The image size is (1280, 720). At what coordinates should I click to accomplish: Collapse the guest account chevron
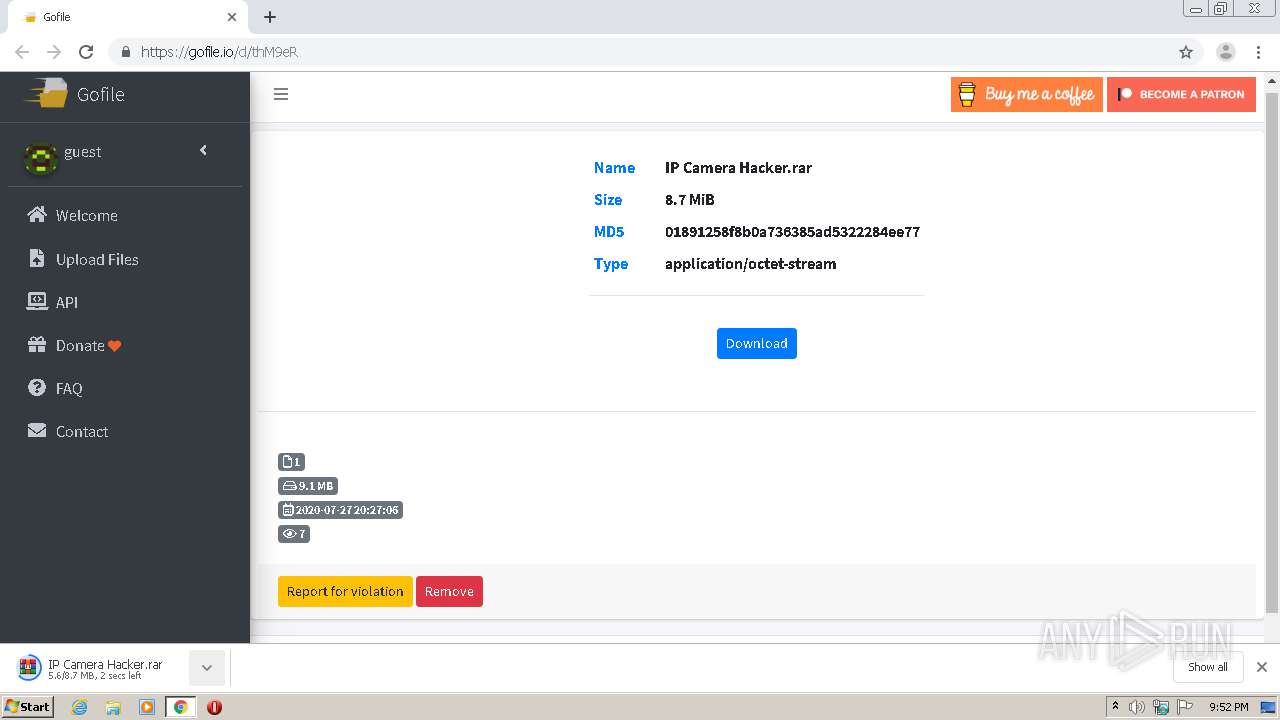(x=203, y=150)
